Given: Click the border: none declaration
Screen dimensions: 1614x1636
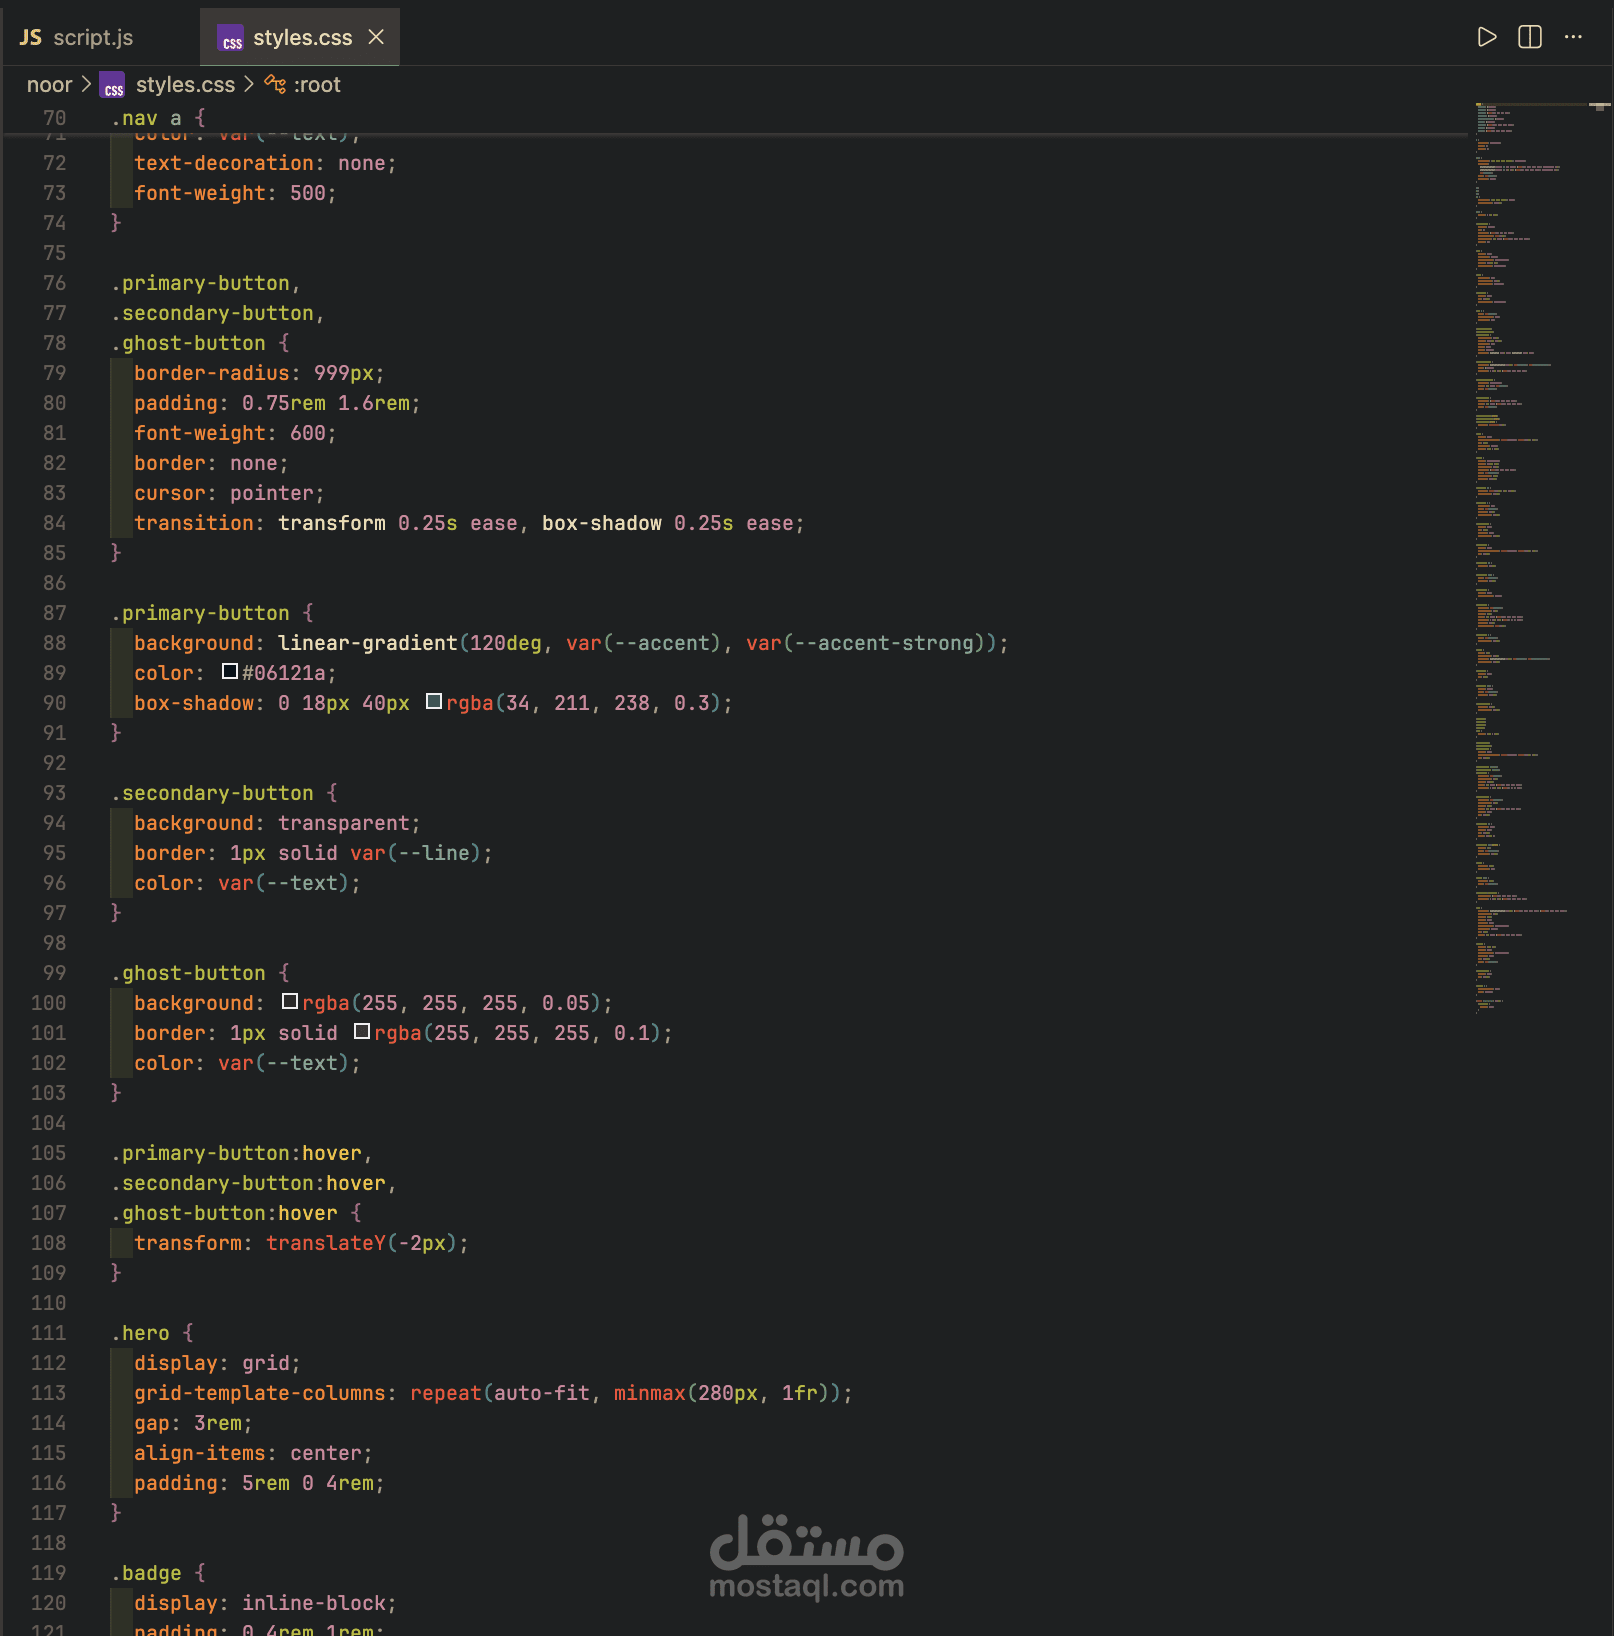Looking at the screenshot, I should 211,463.
